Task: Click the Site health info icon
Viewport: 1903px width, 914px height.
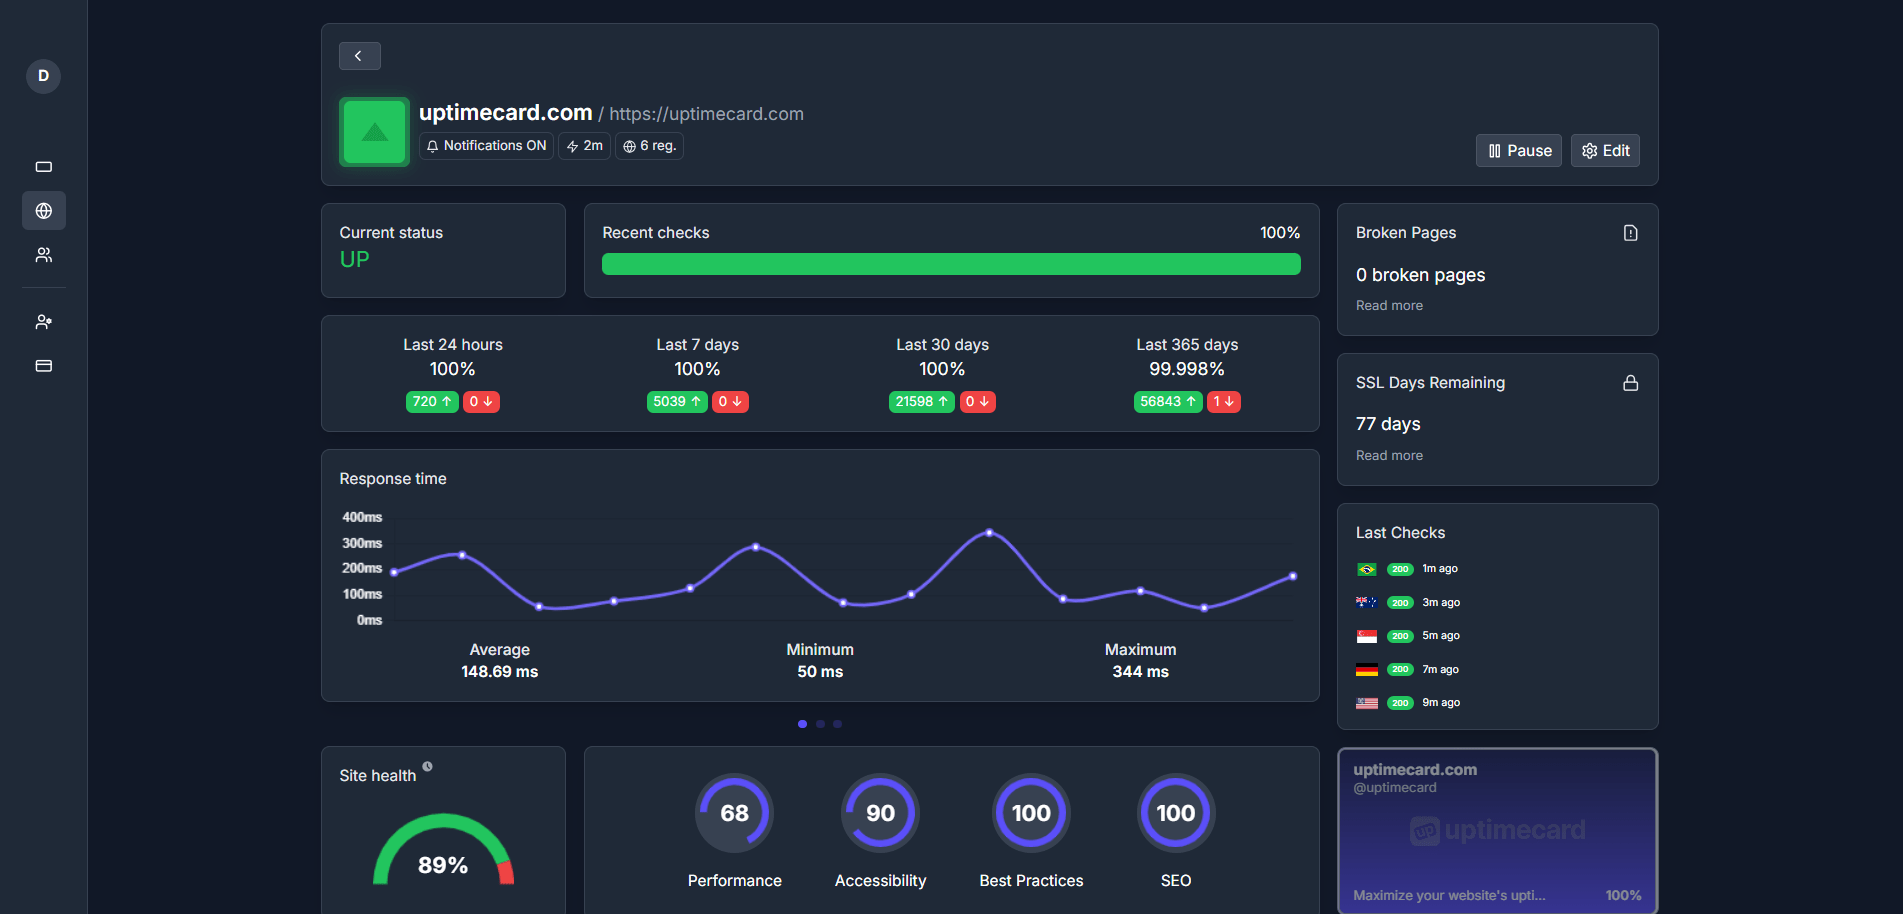Action: coord(427,767)
